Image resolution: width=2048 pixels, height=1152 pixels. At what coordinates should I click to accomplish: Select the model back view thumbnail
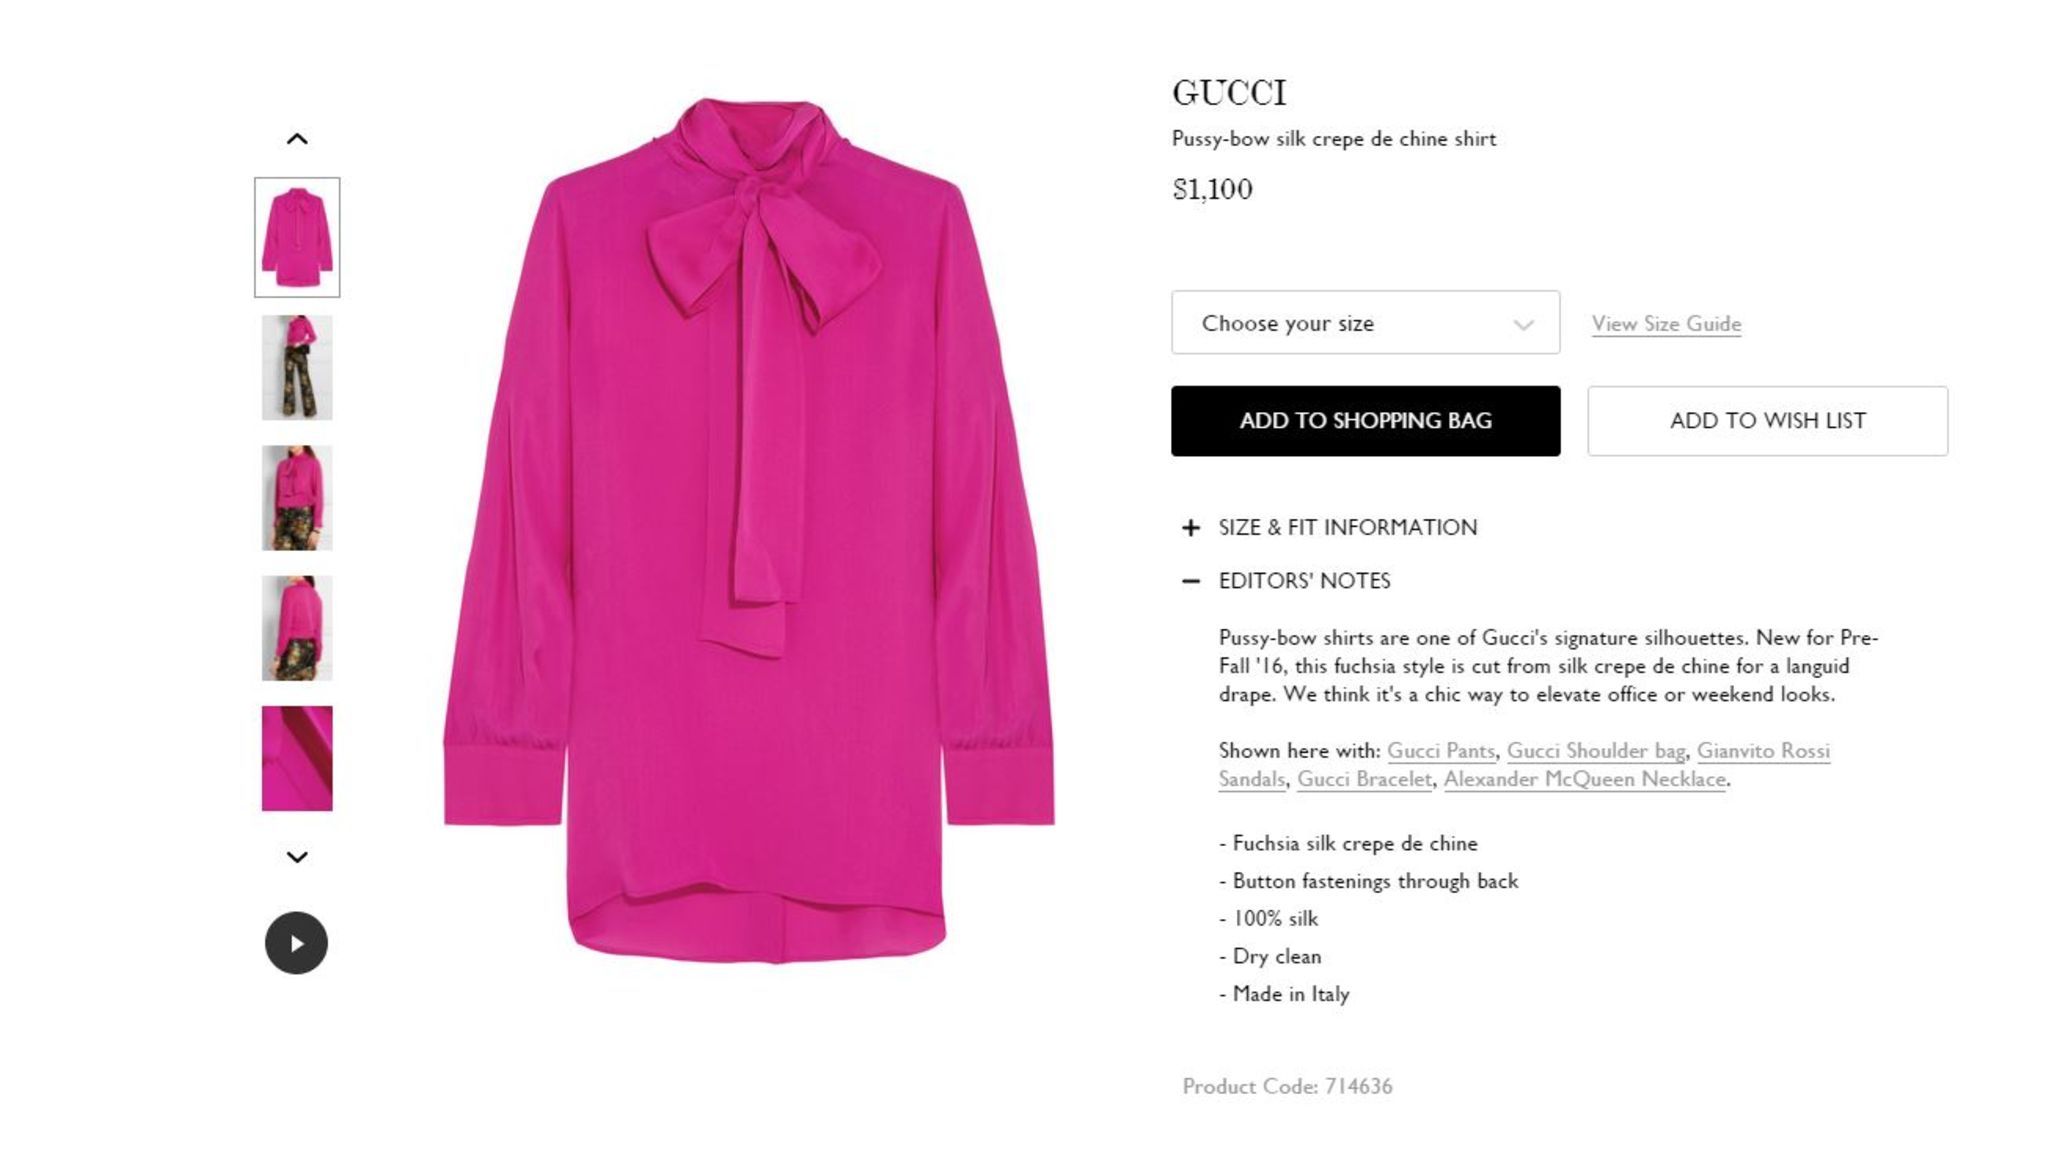(297, 628)
